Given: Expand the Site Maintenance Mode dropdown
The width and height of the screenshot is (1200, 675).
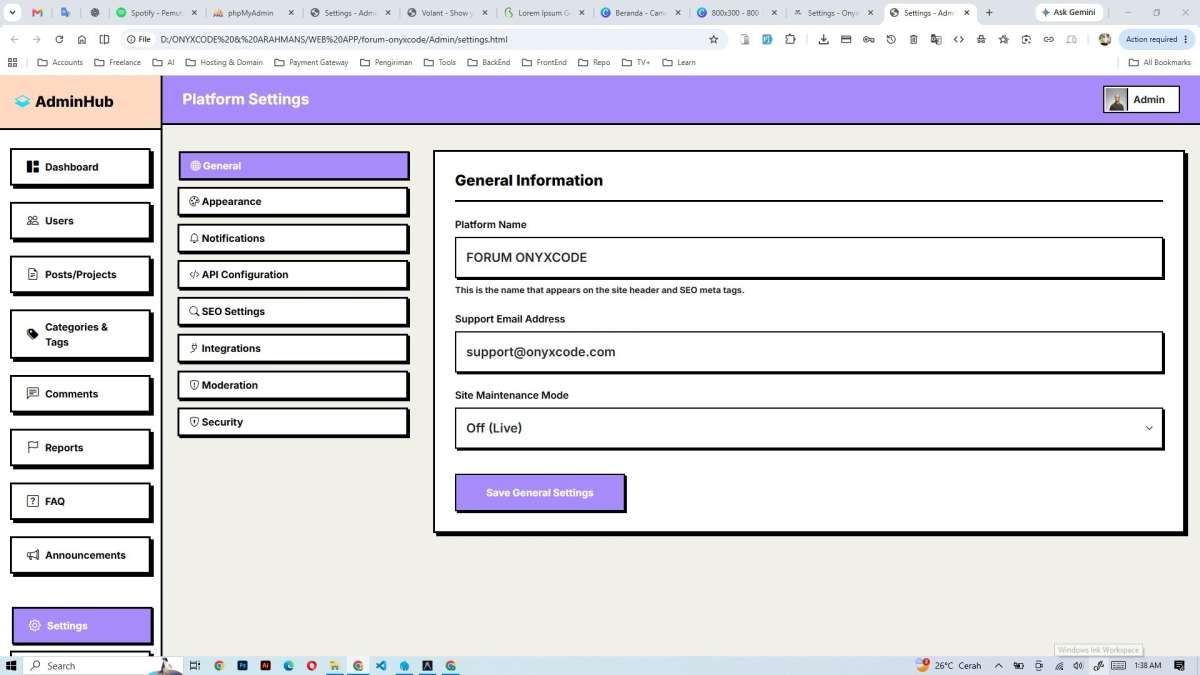Looking at the screenshot, I should 809,428.
